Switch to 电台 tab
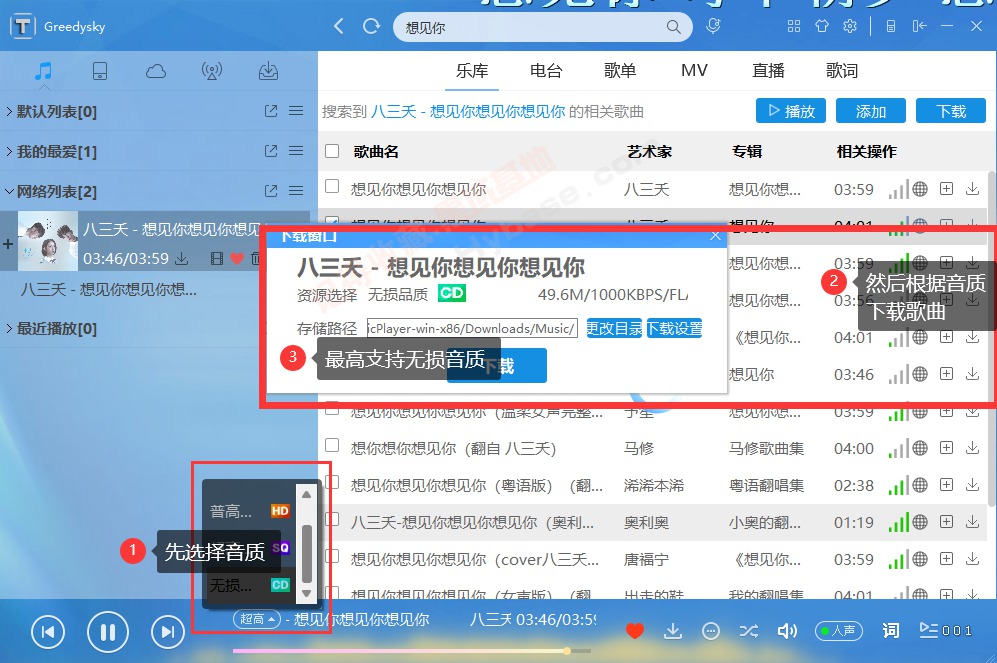This screenshot has width=997, height=663. click(546, 71)
